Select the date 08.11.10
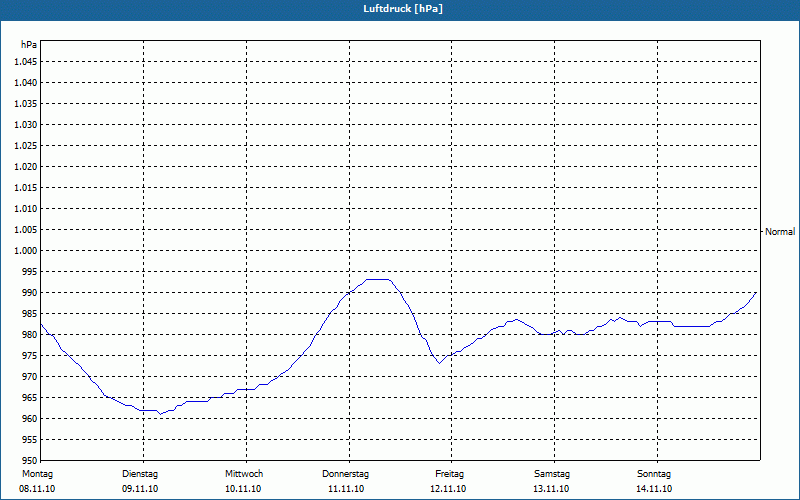This screenshot has height=500, width=800. (x=37, y=489)
